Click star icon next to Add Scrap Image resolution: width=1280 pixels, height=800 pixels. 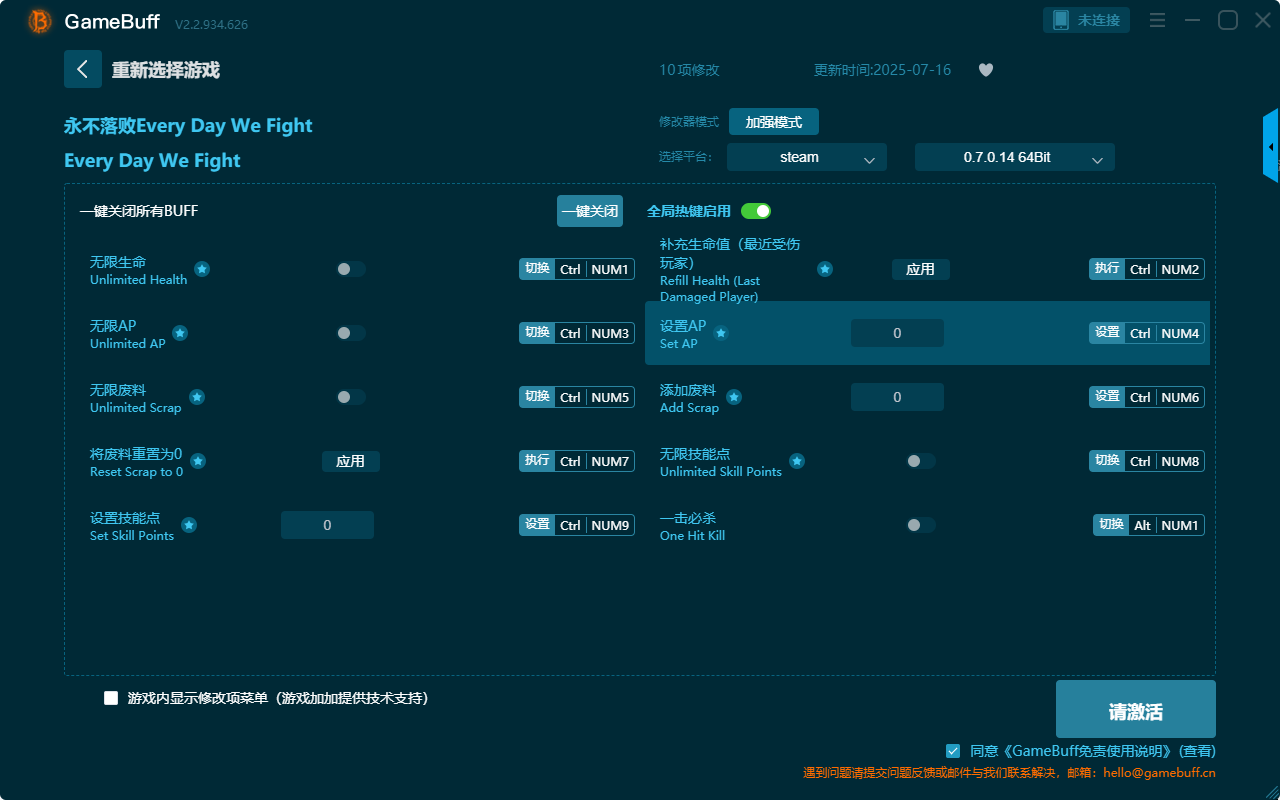(x=734, y=397)
